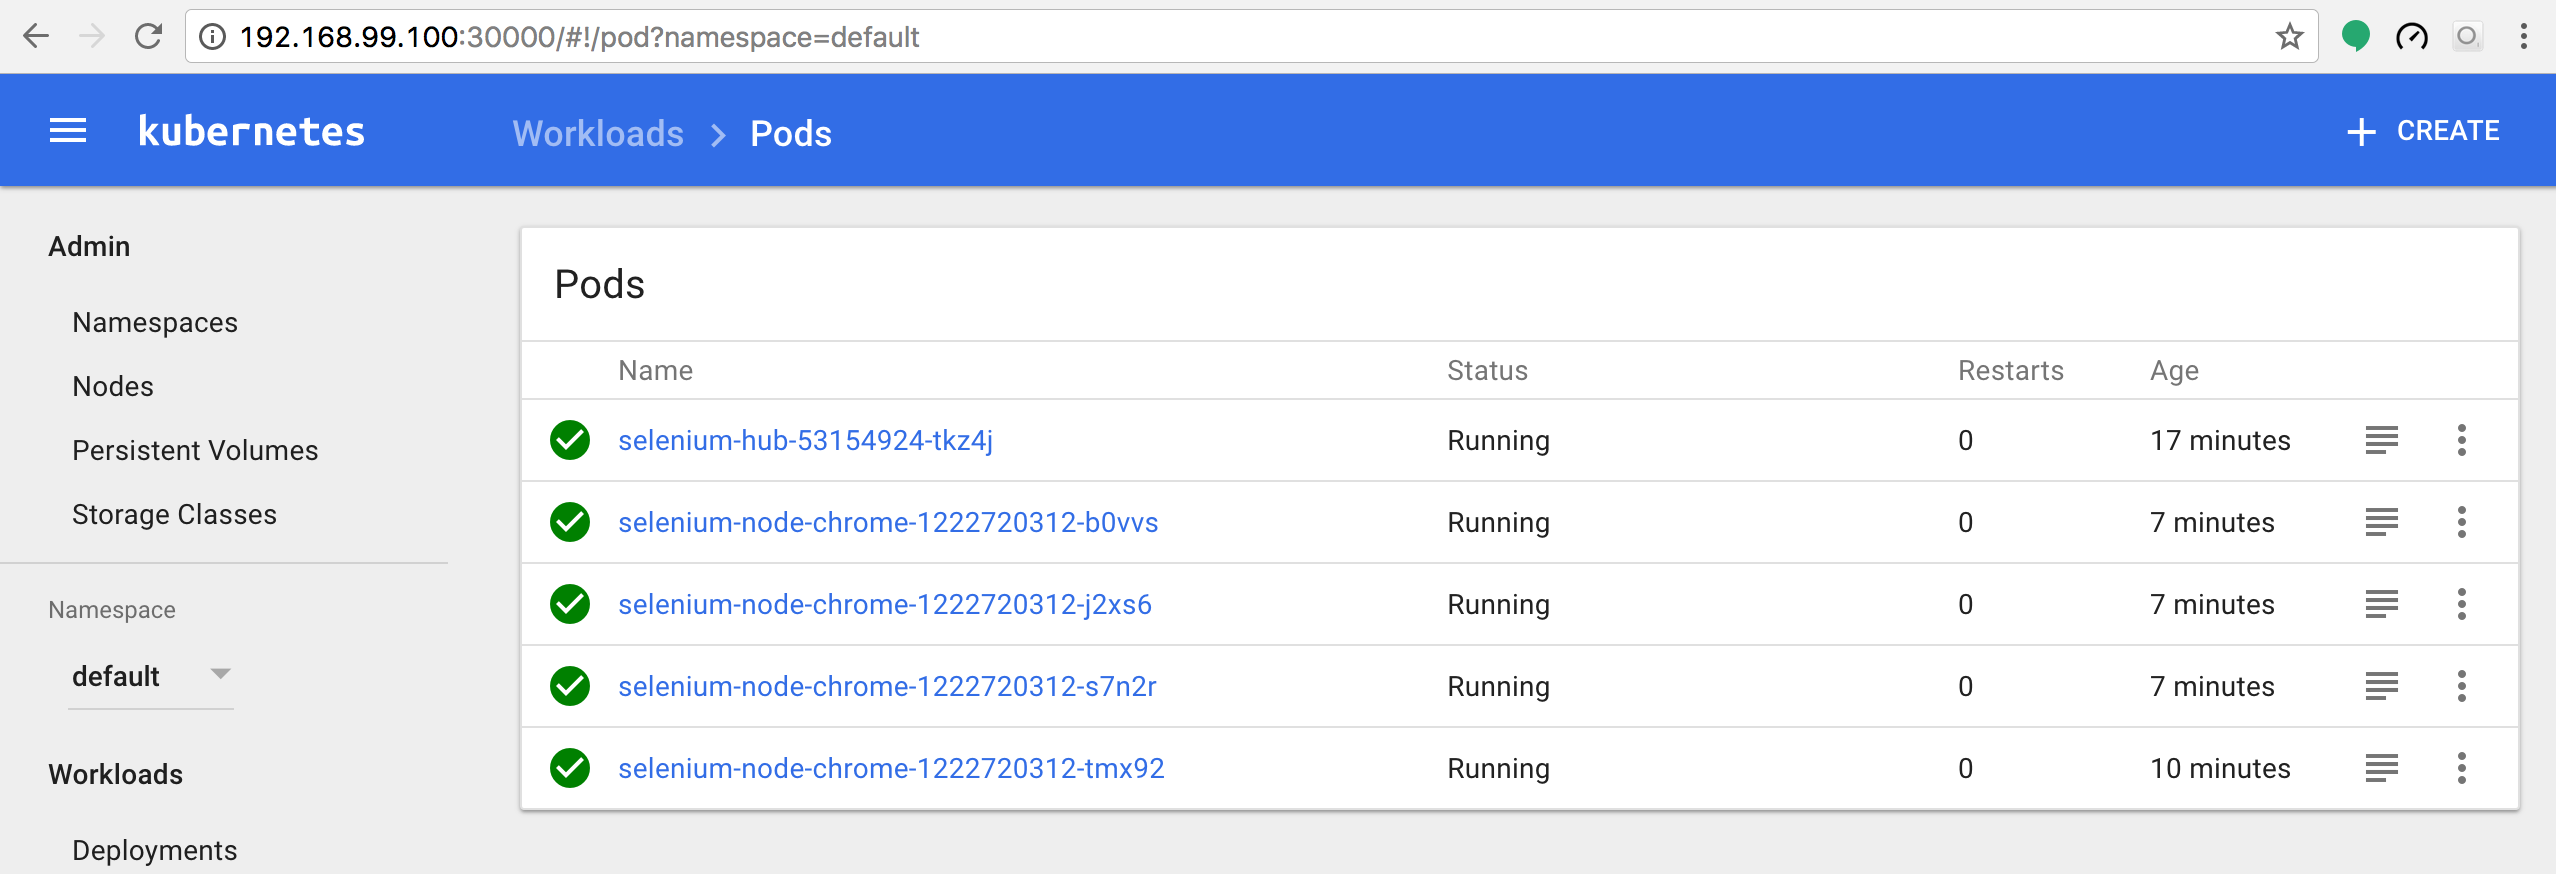
Task: Click the browser back arrow
Action: [36, 37]
